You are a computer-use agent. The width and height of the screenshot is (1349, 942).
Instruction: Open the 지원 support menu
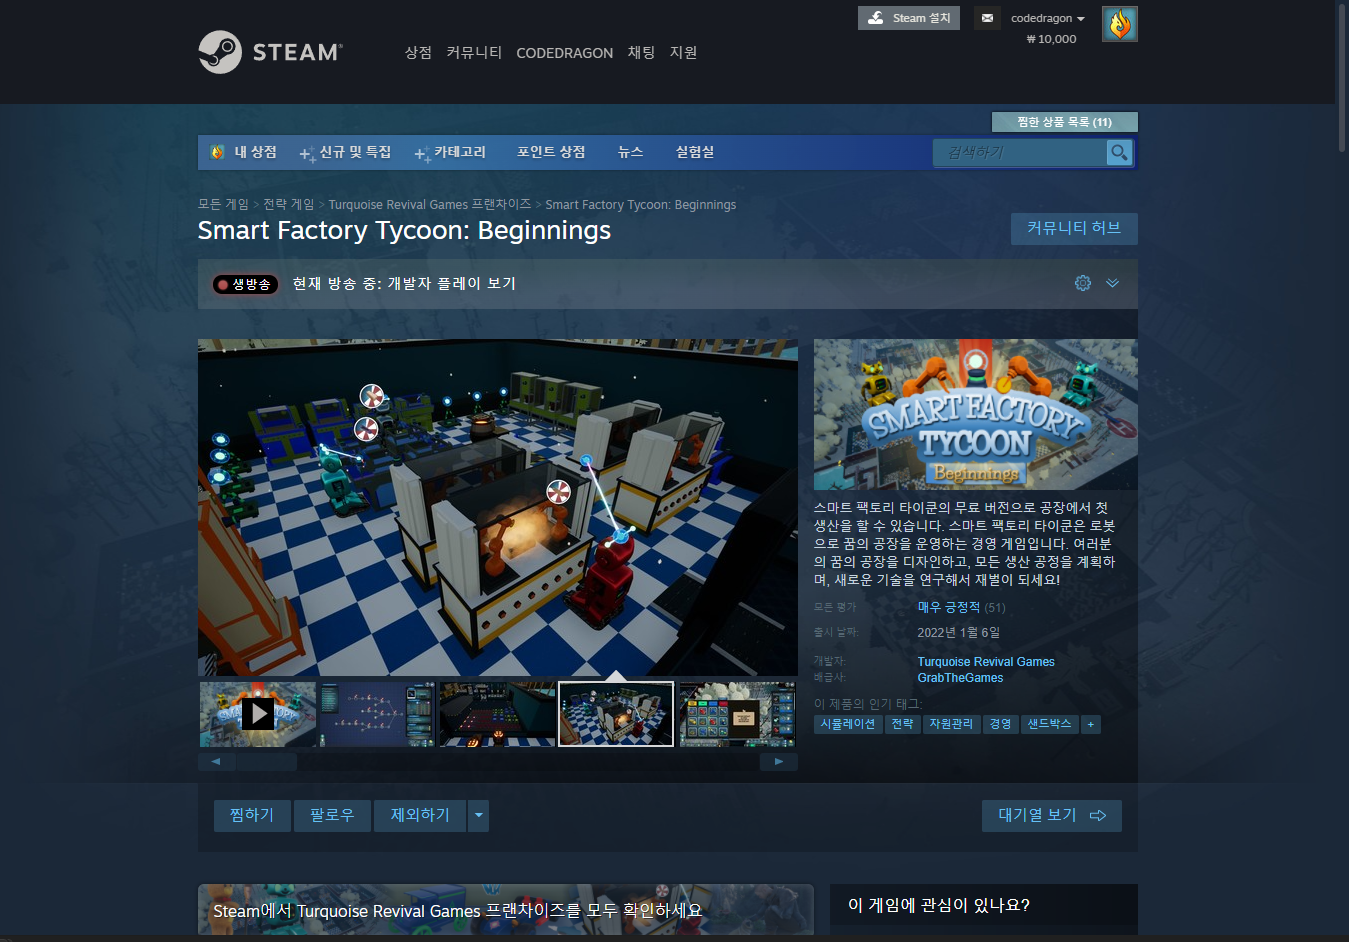[x=683, y=53]
